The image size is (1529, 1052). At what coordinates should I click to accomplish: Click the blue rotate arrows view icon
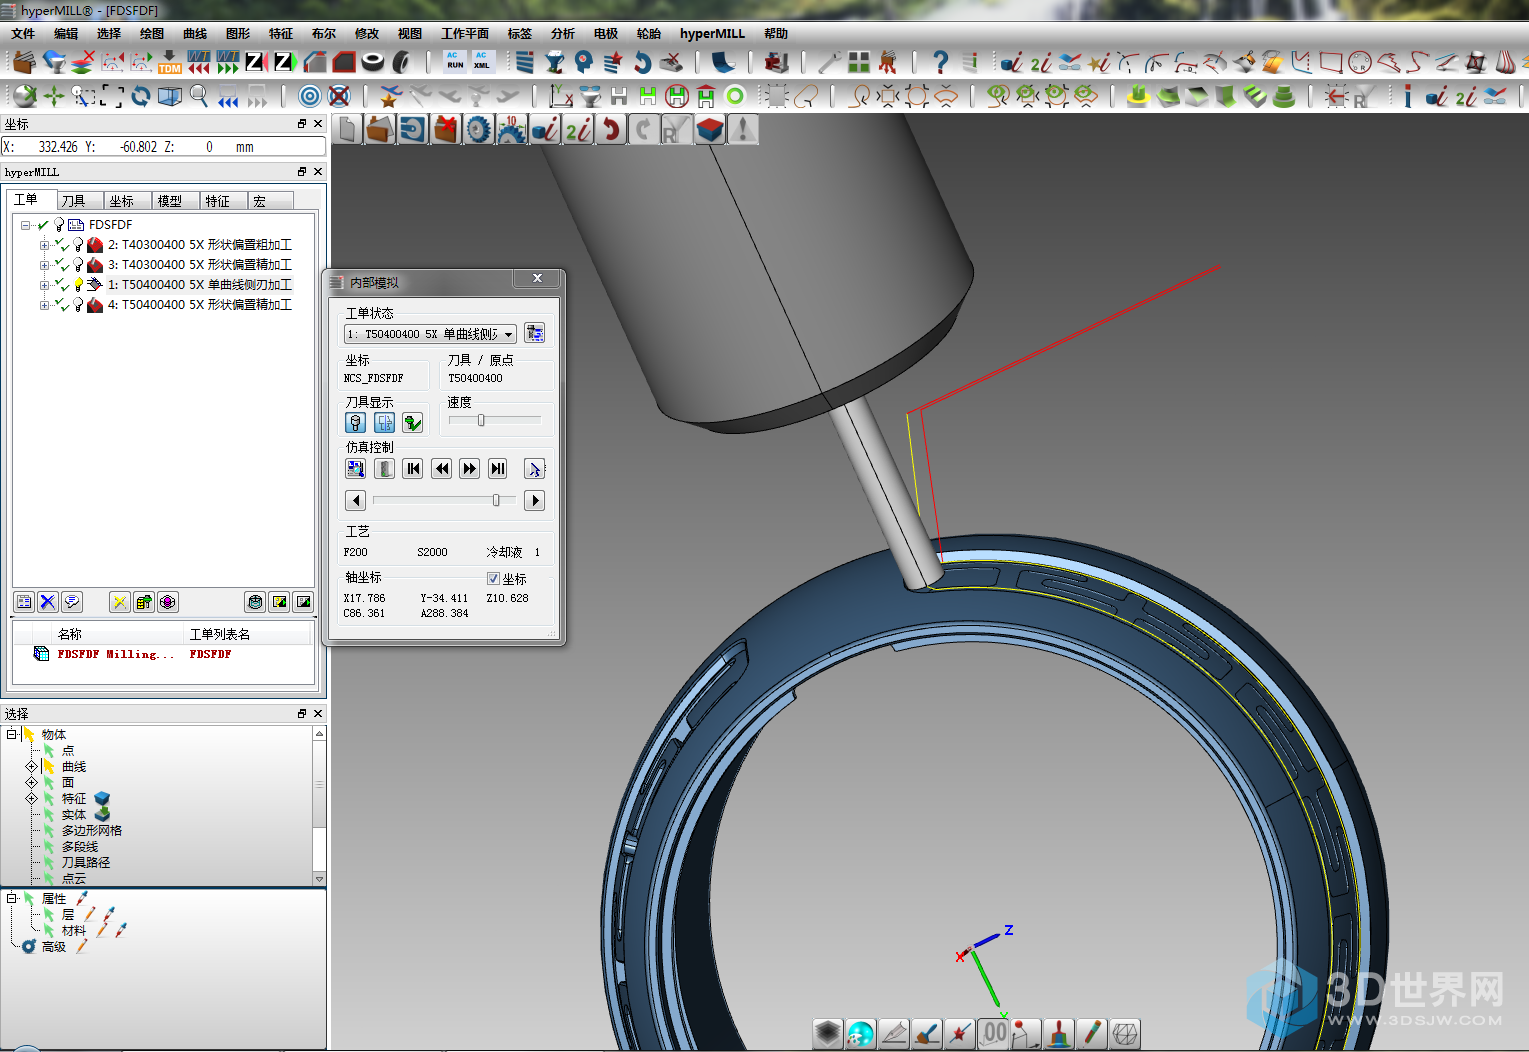click(x=141, y=96)
